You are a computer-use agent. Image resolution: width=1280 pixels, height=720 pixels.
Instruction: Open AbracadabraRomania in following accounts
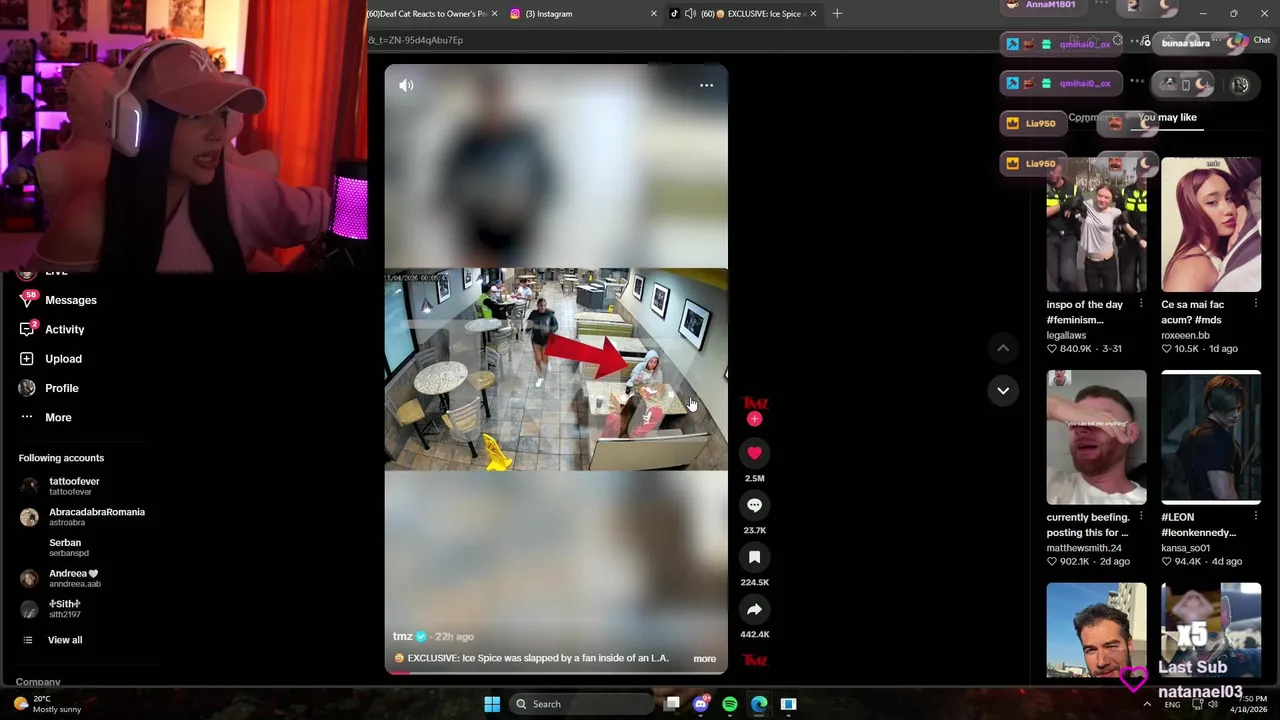tap(84, 517)
